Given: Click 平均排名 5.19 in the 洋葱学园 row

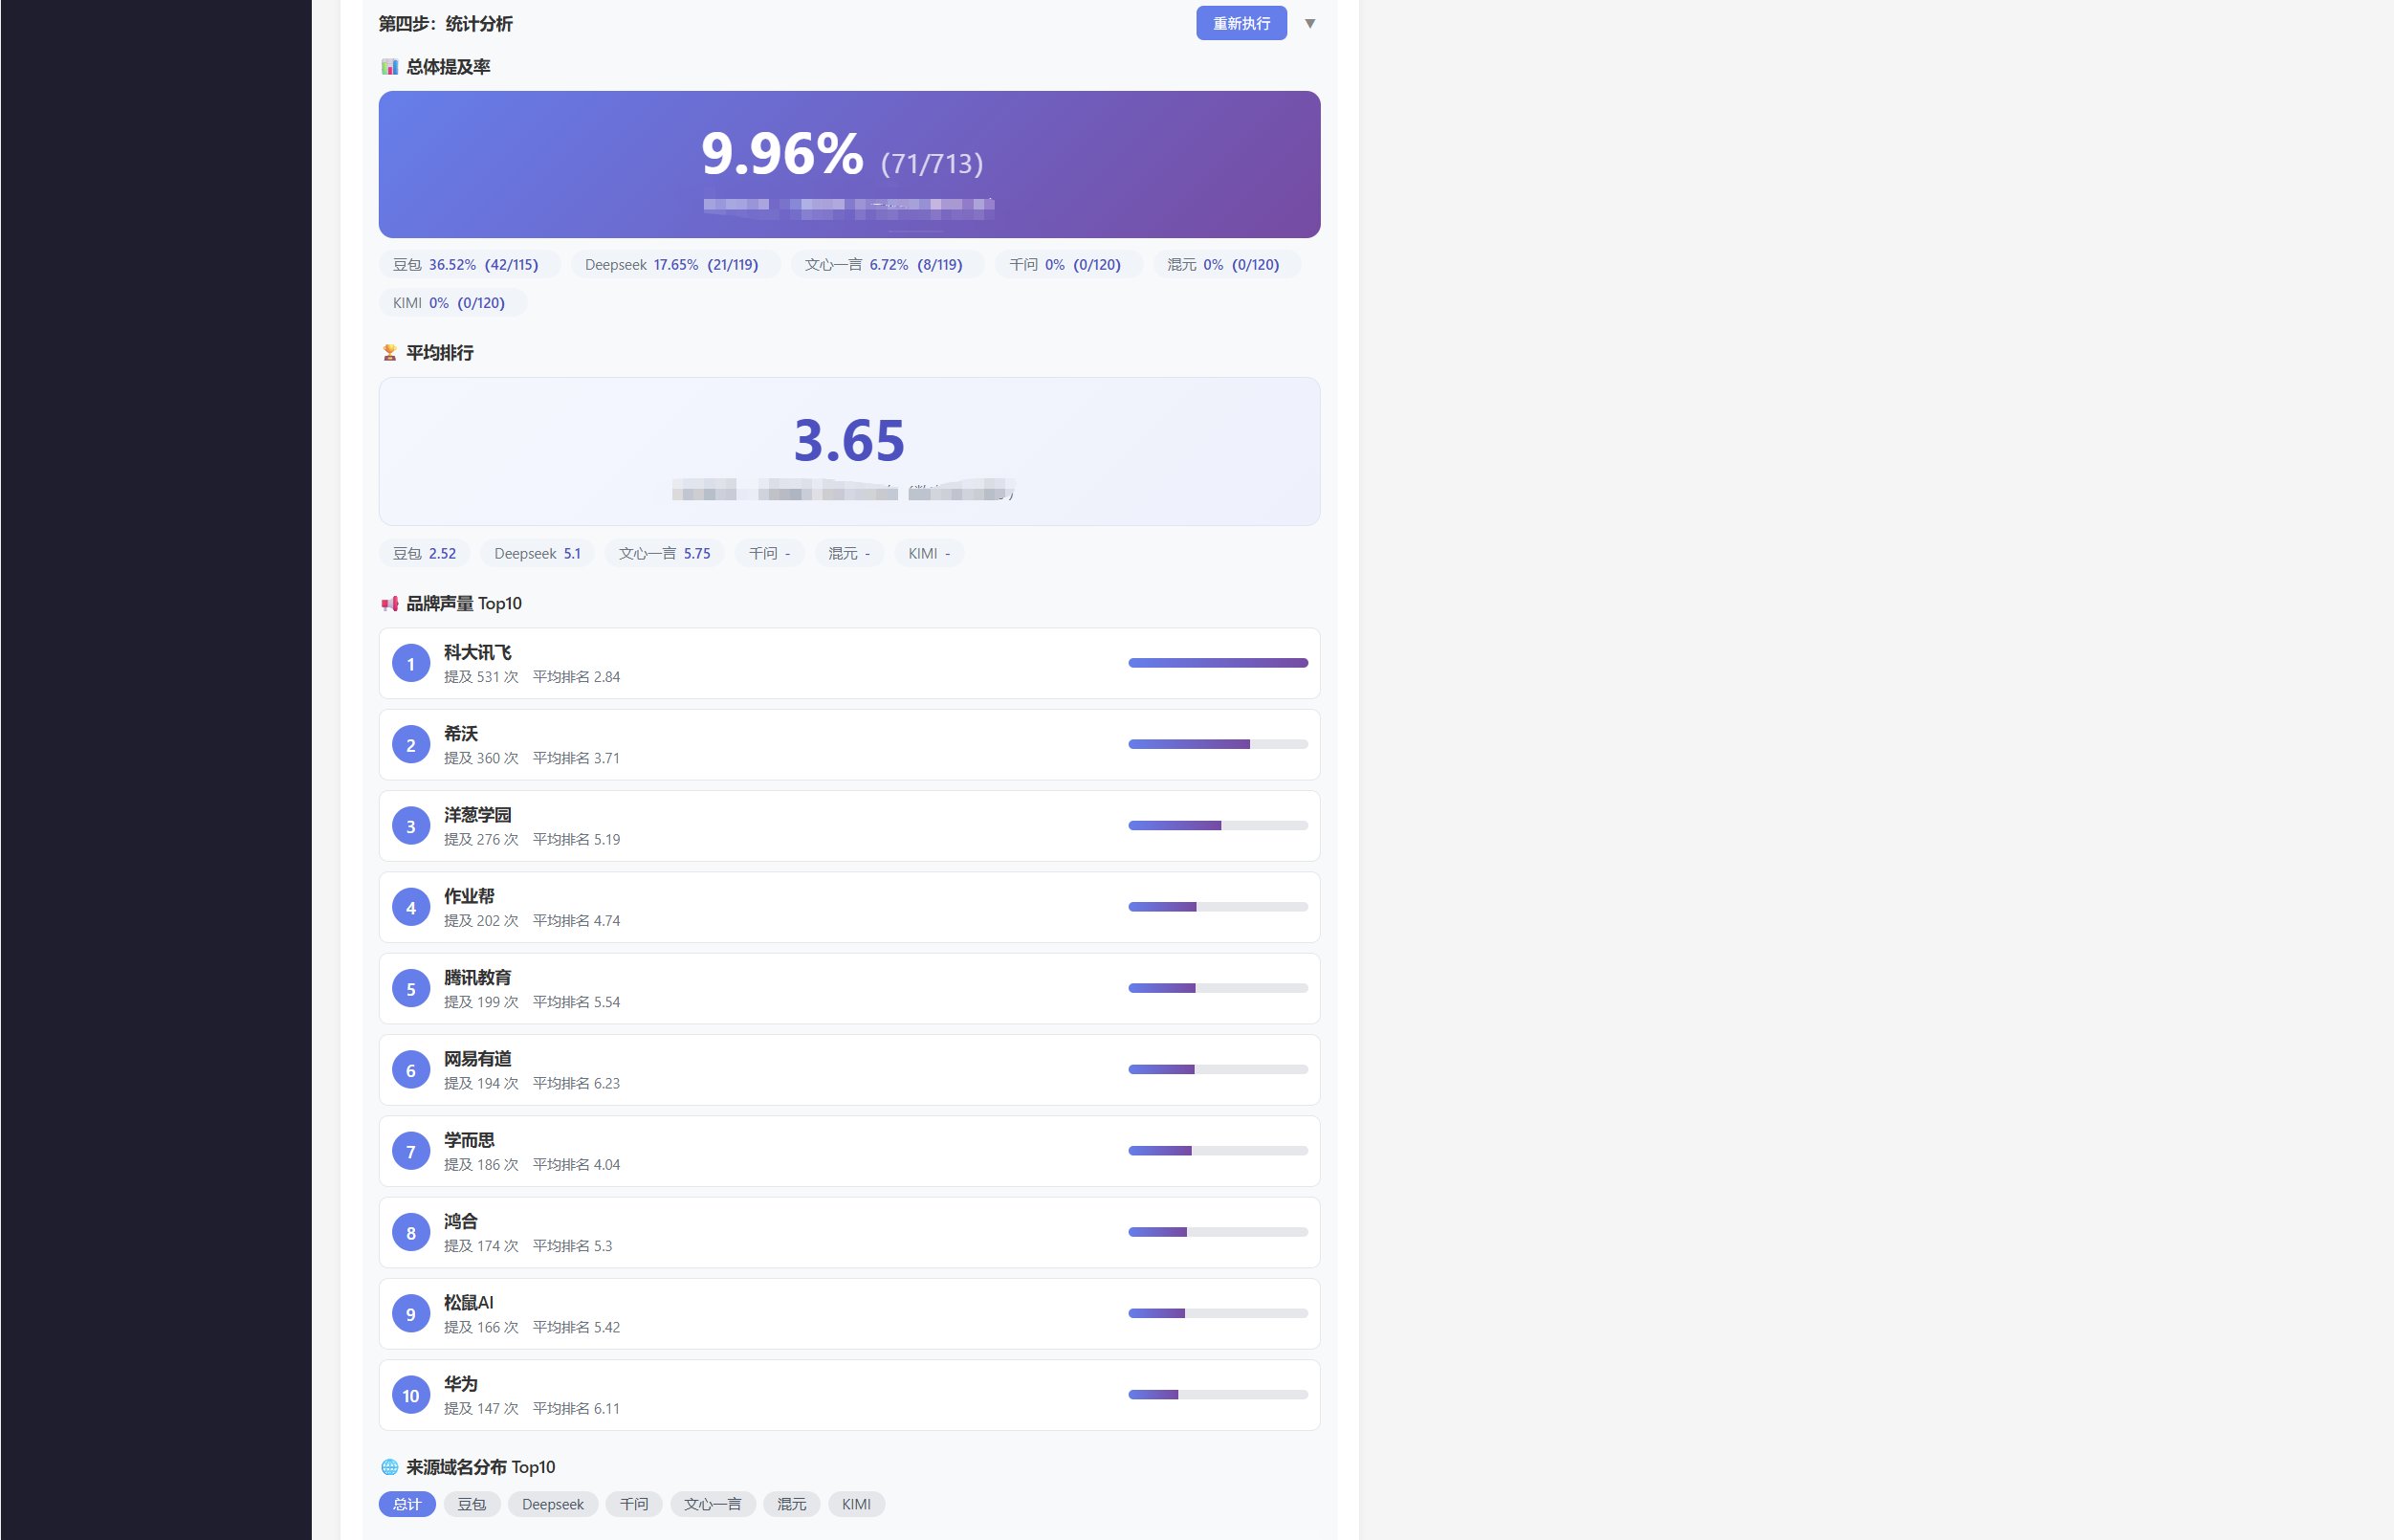Looking at the screenshot, I should click(x=576, y=839).
